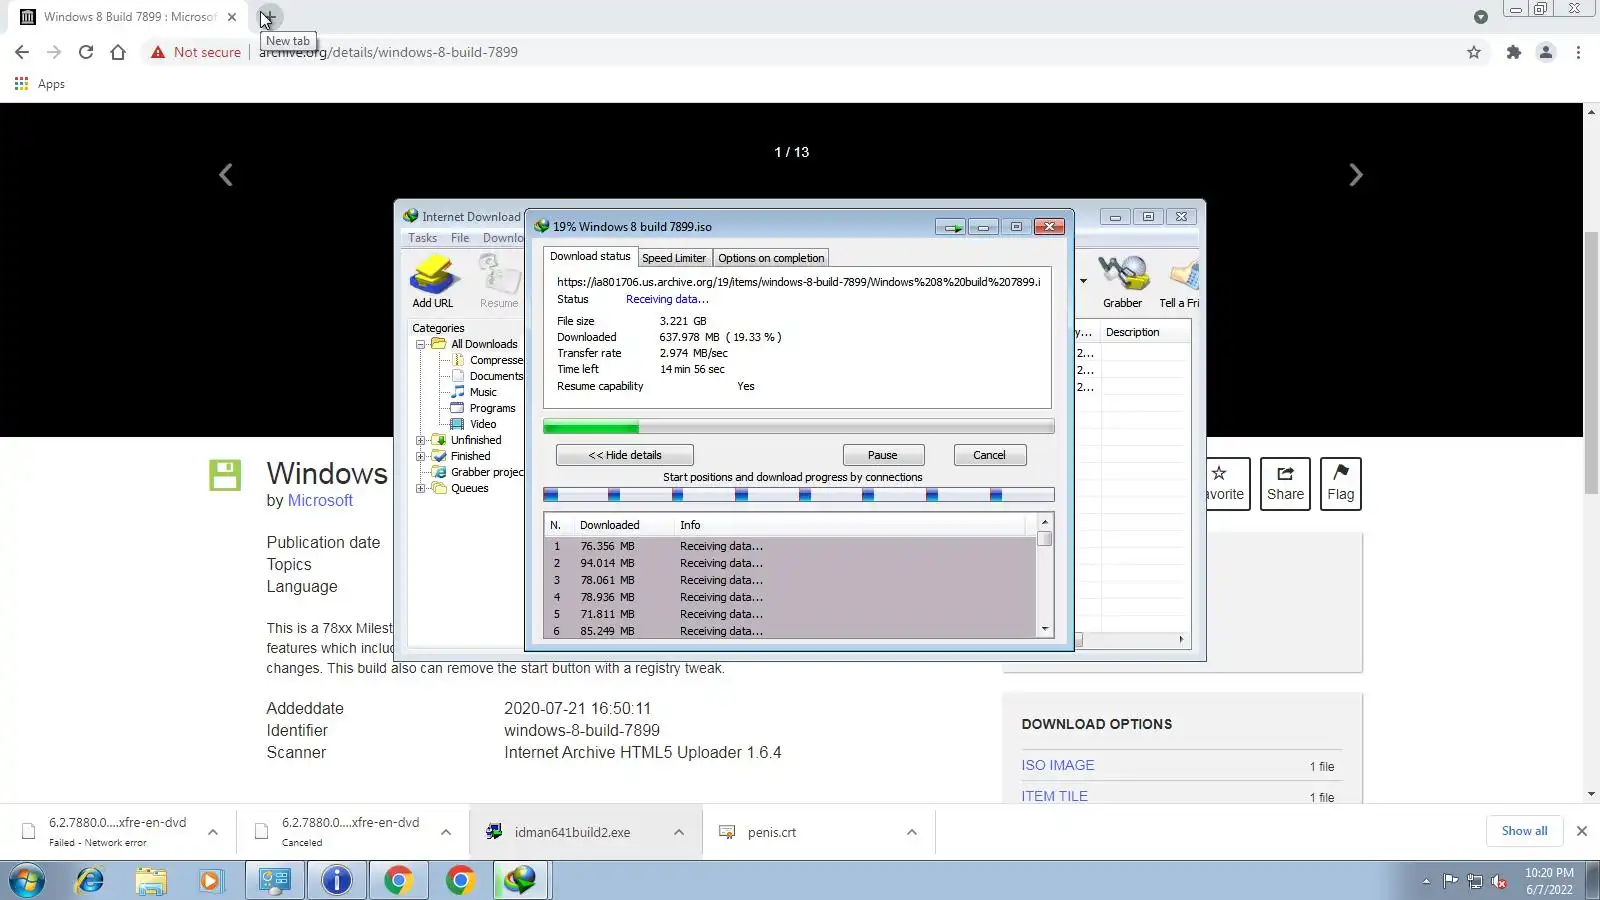Pause the Windows 8 ISO download
Screen dimensions: 1600x900
883,455
